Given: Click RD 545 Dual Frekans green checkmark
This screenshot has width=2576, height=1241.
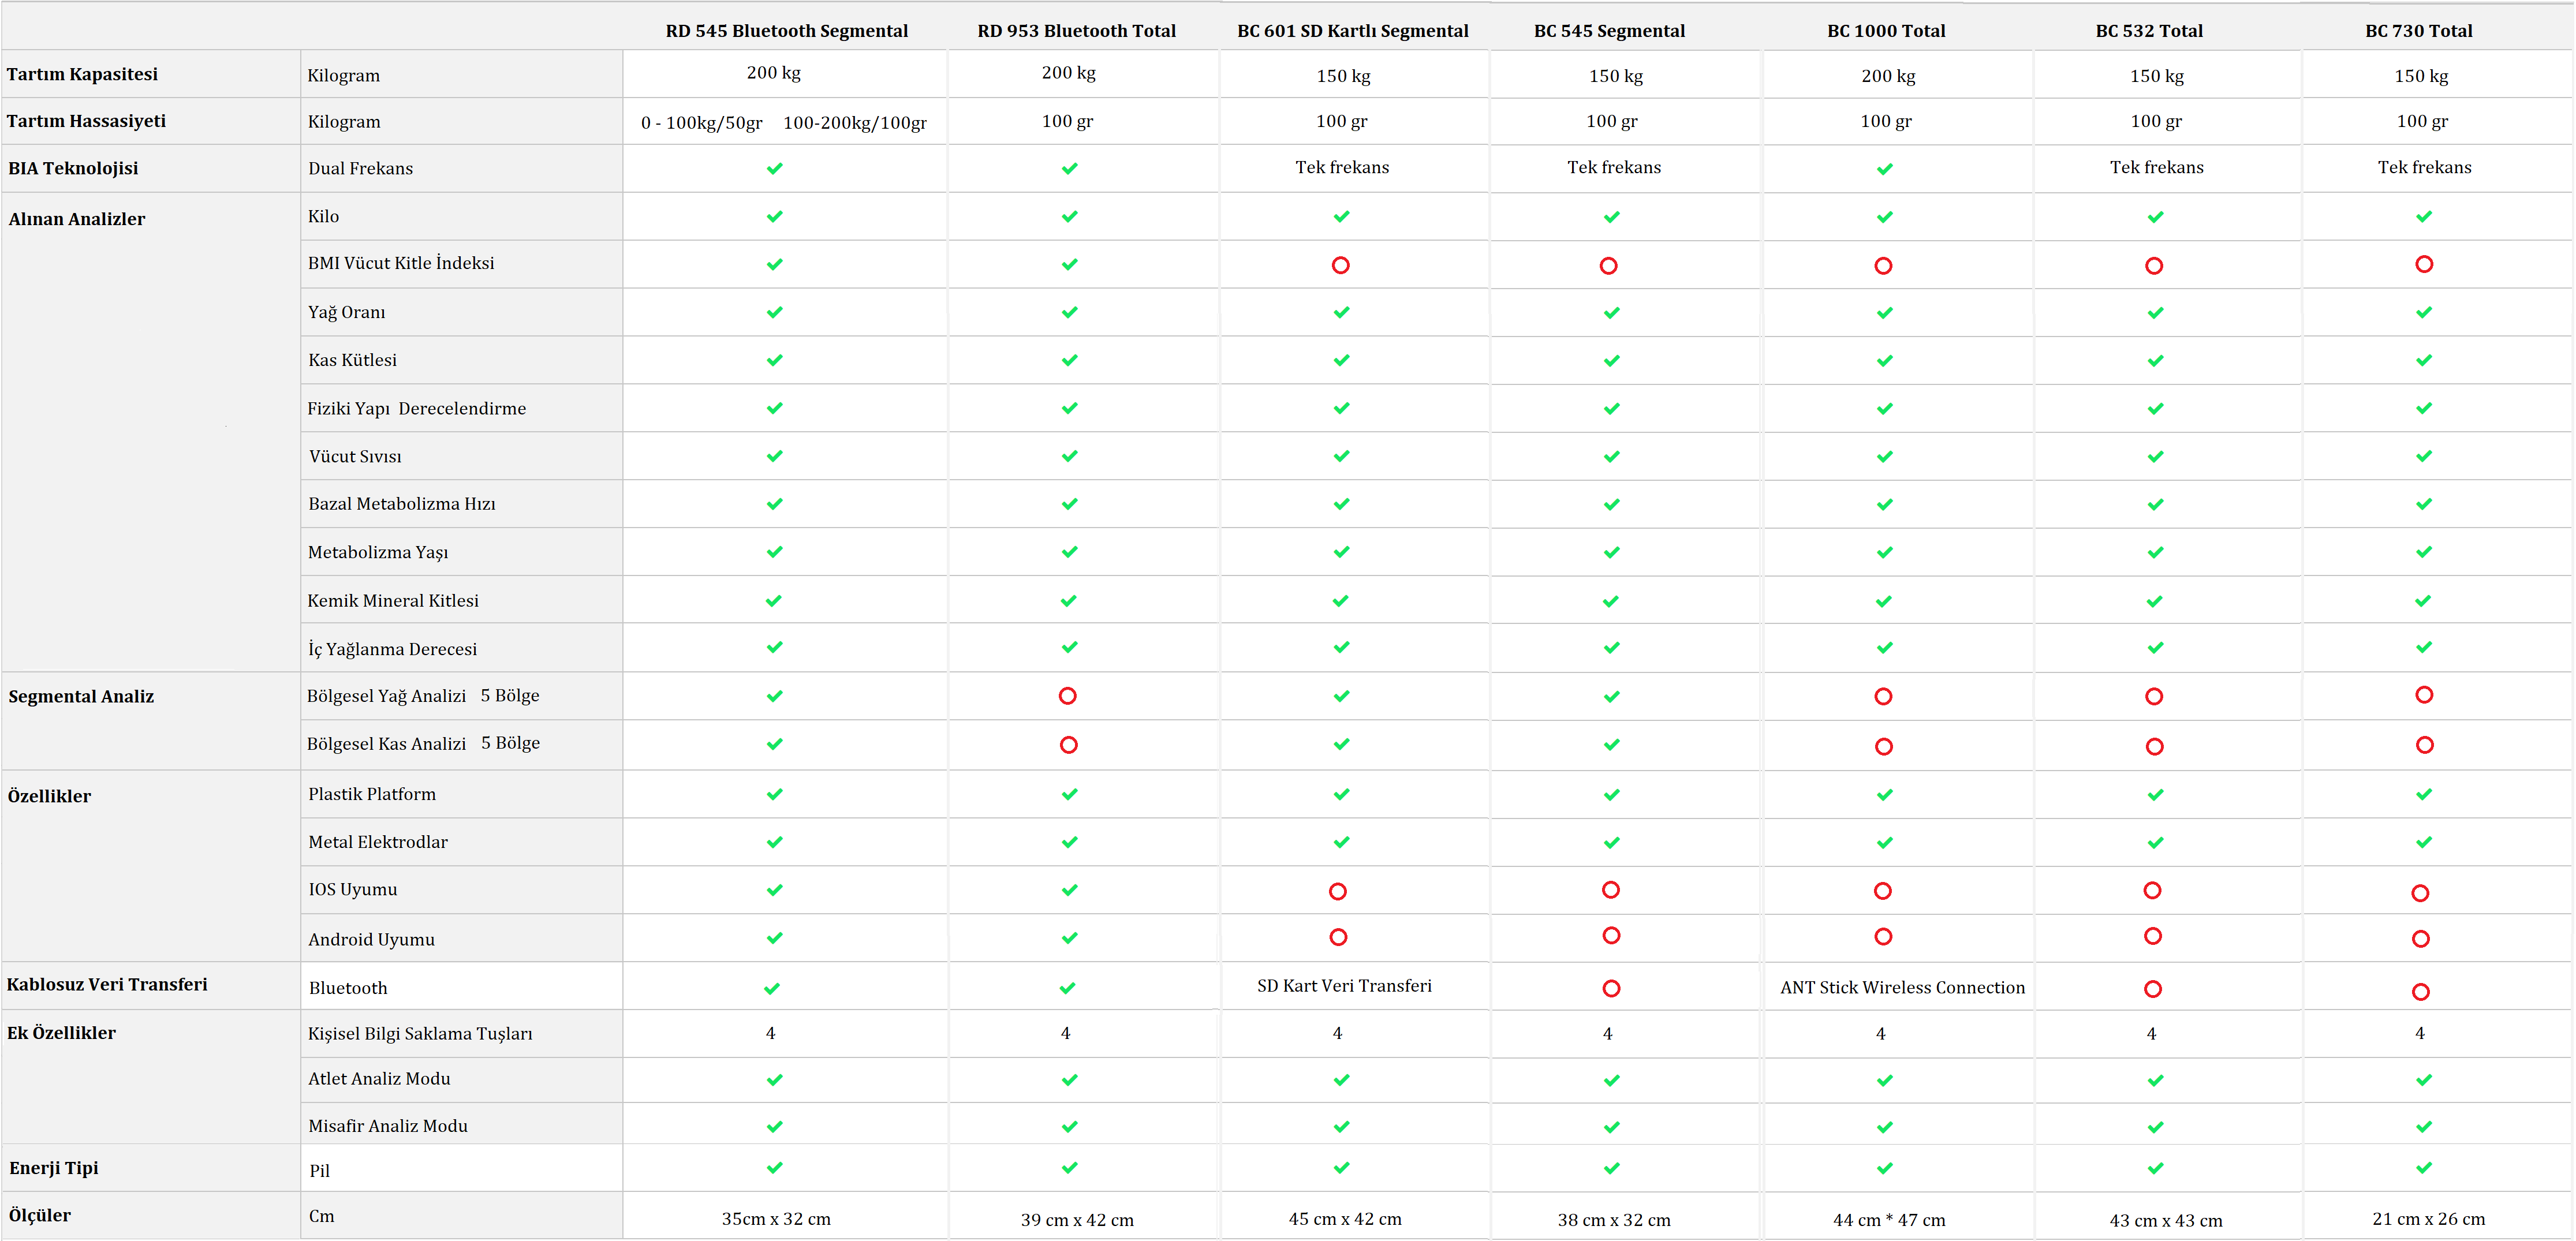Looking at the screenshot, I should pos(774,168).
